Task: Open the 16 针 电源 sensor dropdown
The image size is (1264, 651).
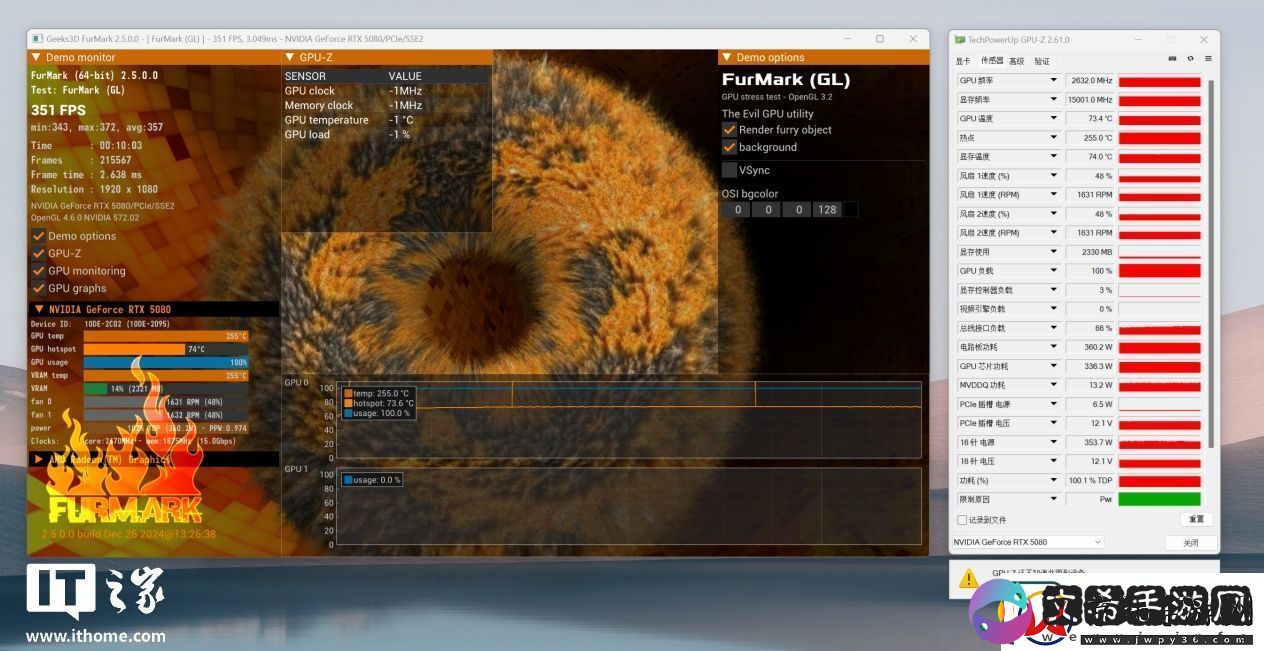Action: (1053, 442)
